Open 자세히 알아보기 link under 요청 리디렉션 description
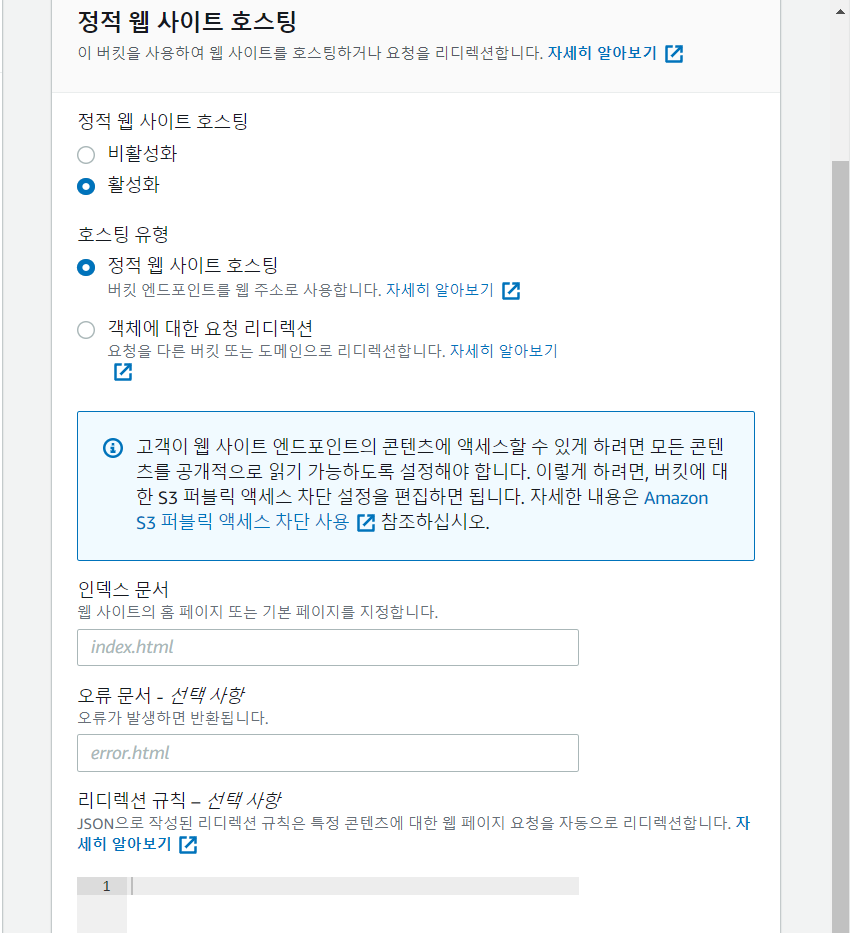 tap(503, 350)
